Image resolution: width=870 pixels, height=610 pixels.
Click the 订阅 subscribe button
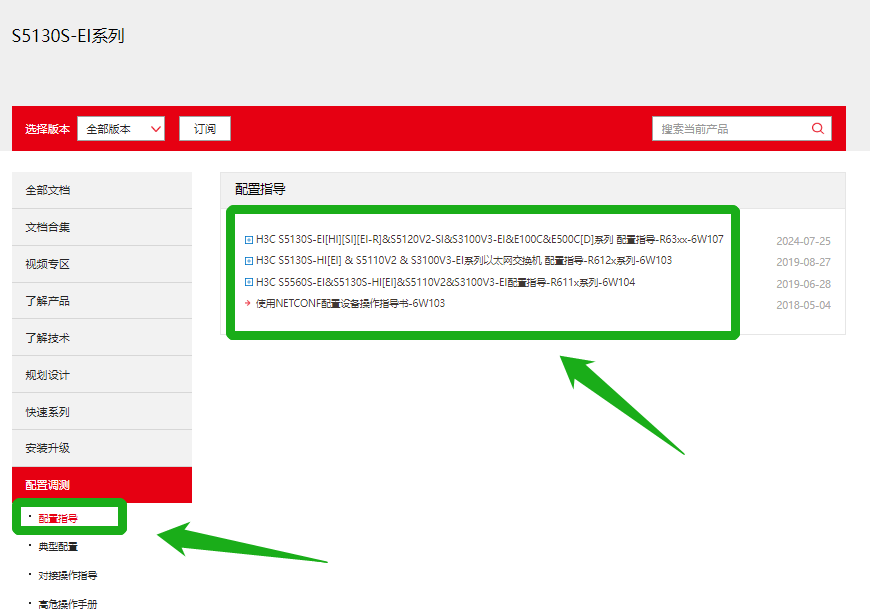tap(205, 129)
